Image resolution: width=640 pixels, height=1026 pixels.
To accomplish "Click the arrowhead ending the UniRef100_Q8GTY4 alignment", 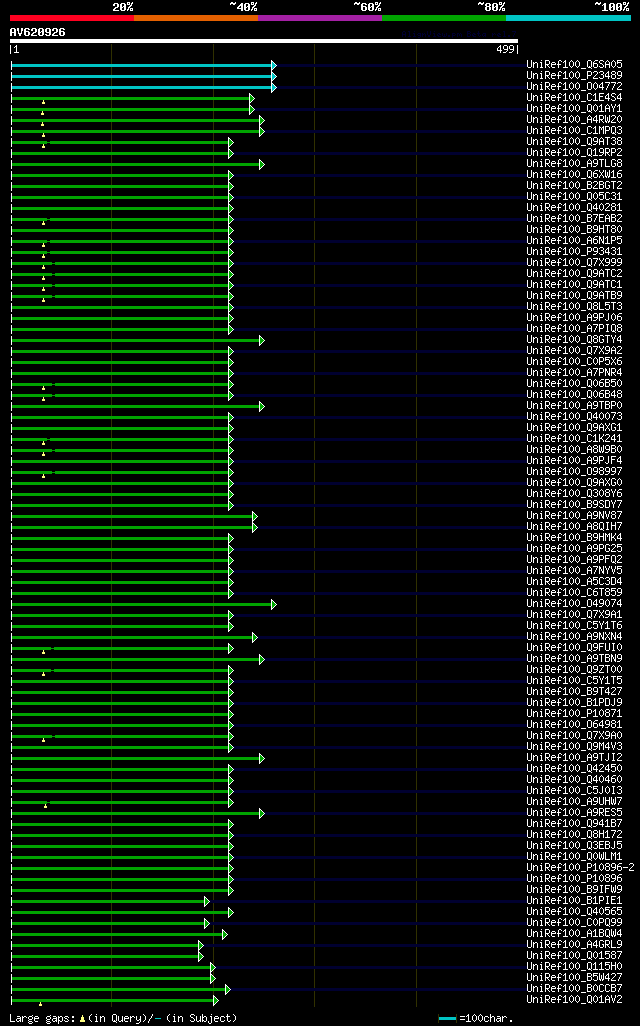I will coord(262,340).
